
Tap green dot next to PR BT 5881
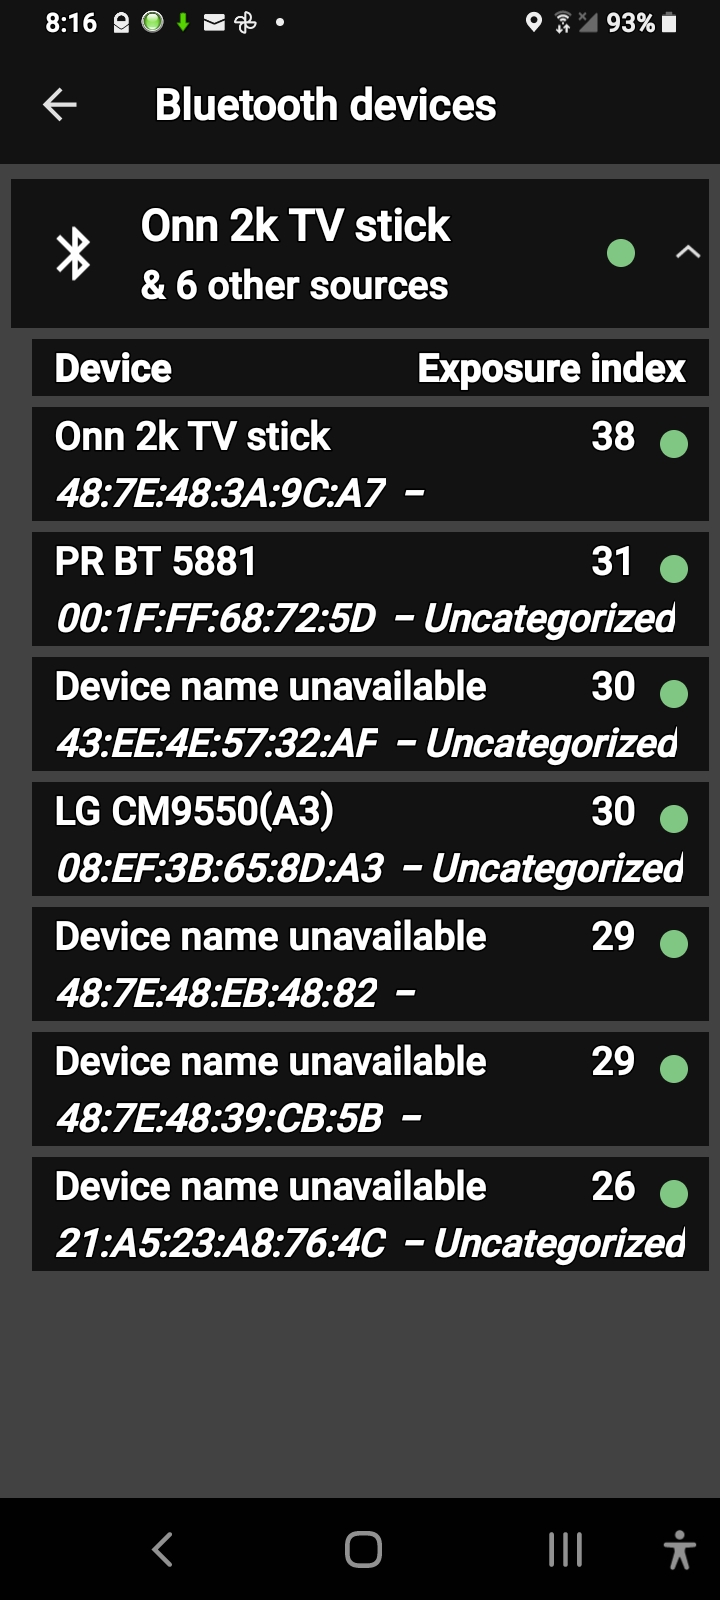pyautogui.click(x=674, y=569)
